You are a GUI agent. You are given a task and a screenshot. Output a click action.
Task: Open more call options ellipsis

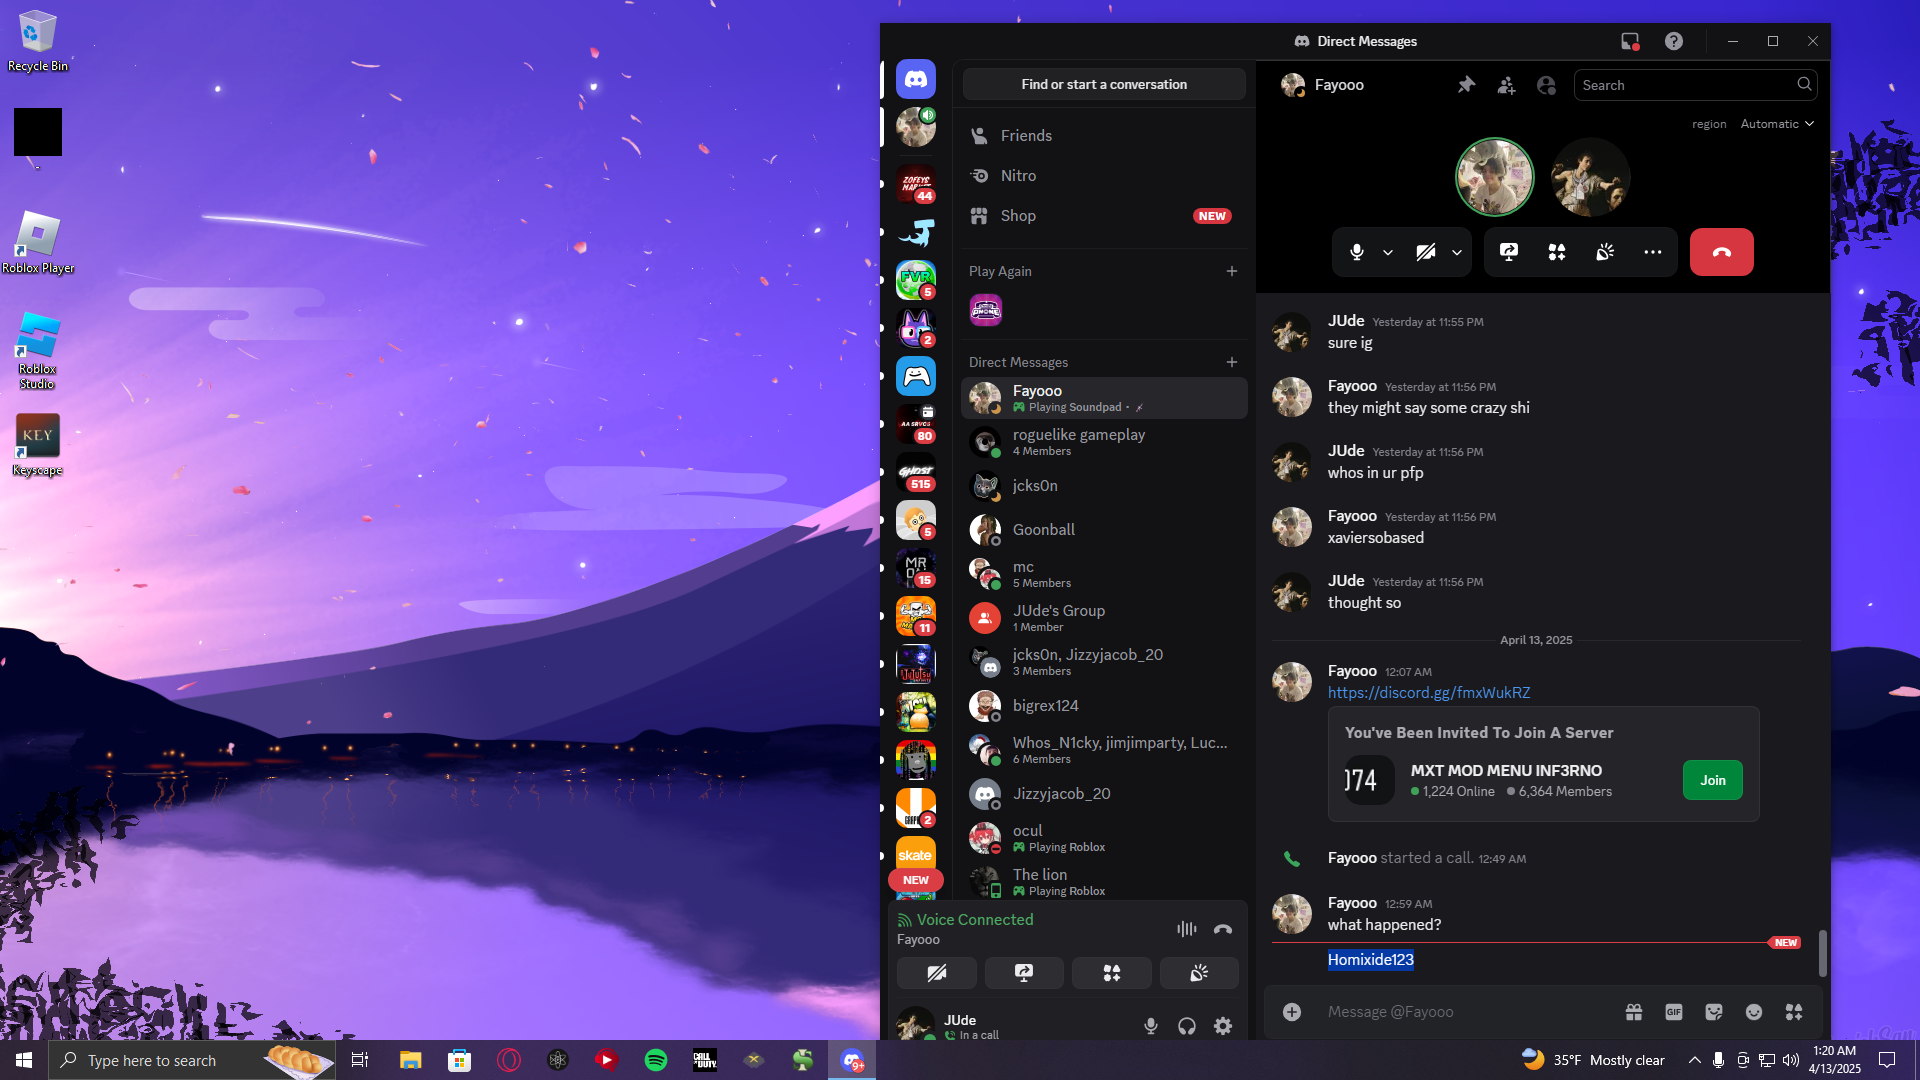(1653, 252)
